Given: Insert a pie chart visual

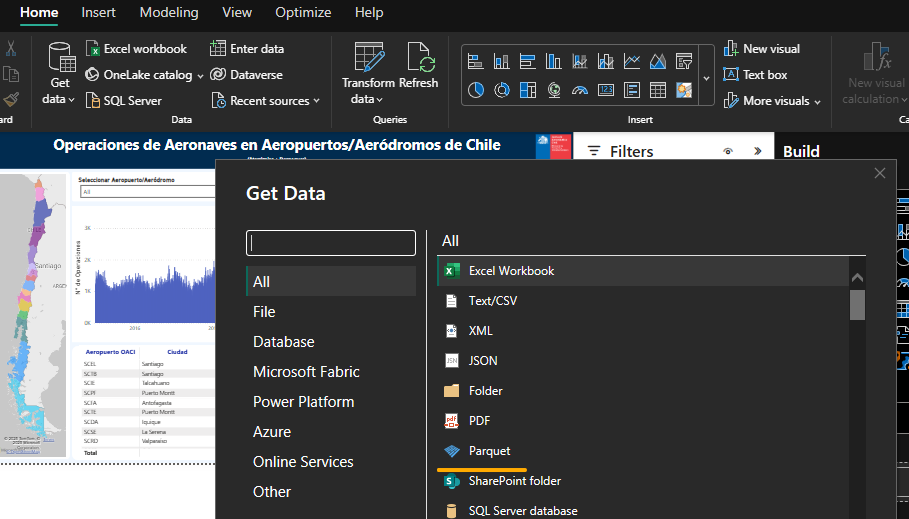Looking at the screenshot, I should click(x=475, y=90).
